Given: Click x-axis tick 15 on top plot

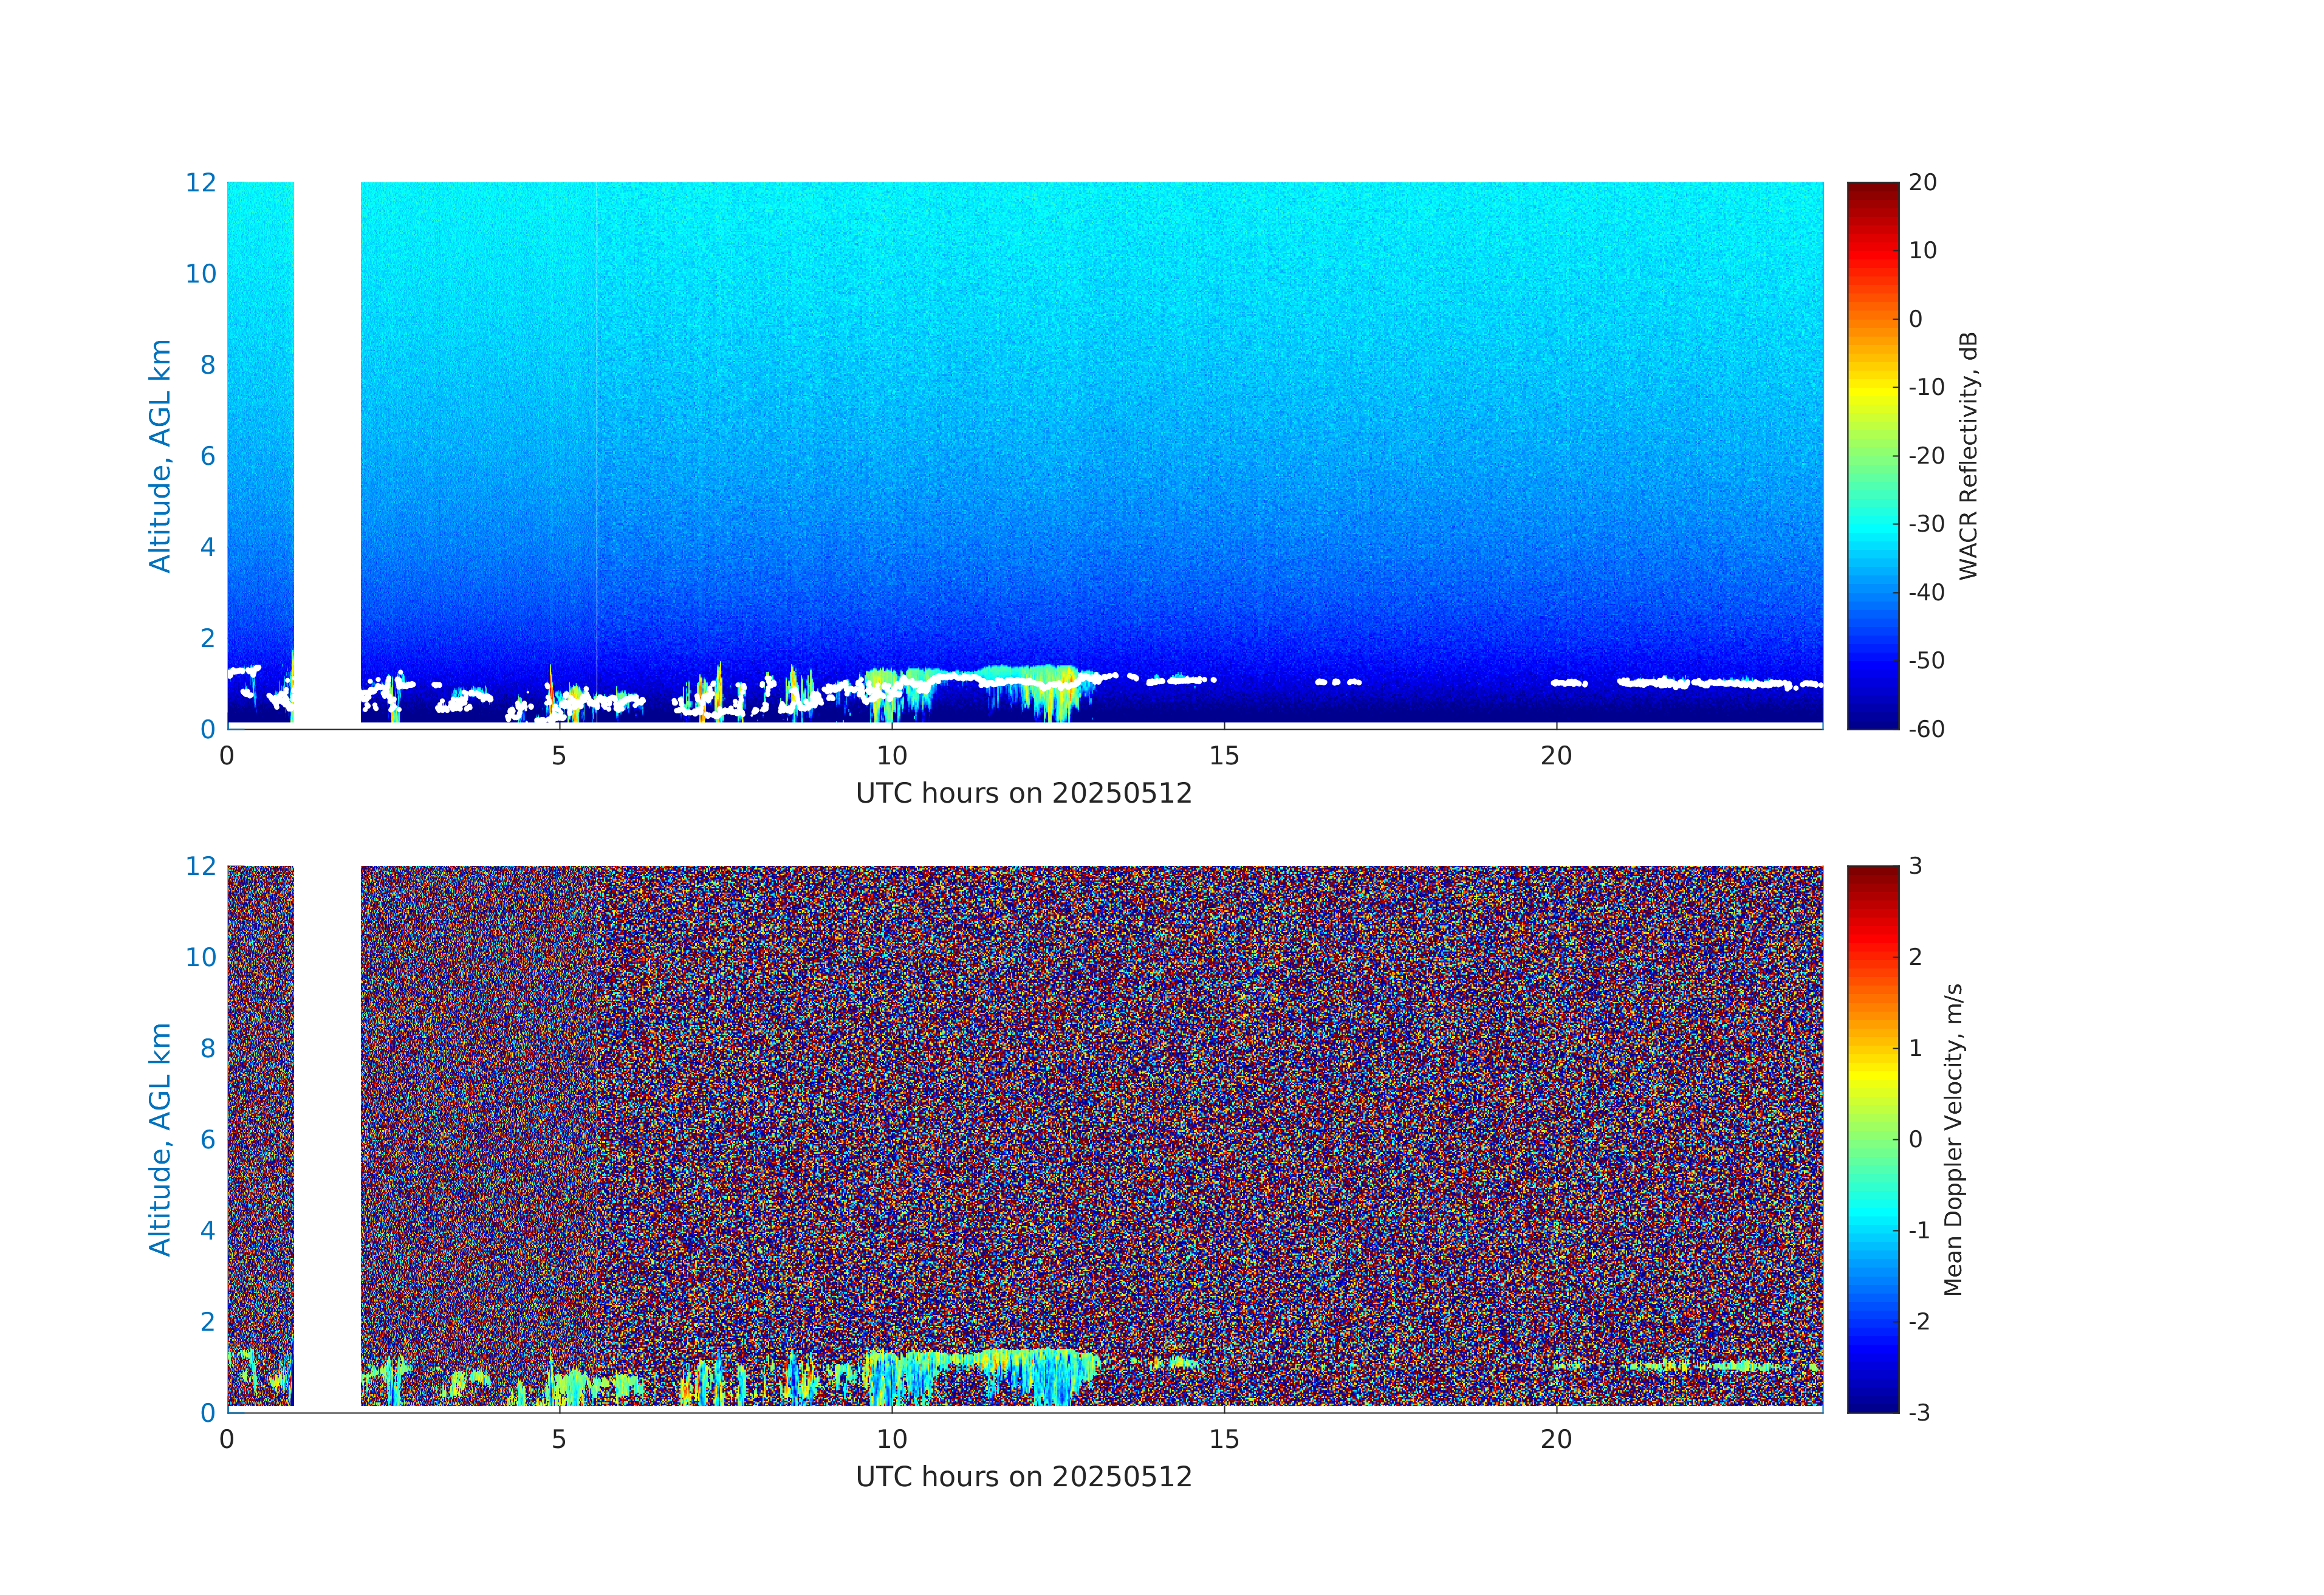Looking at the screenshot, I should pos(1223,756).
